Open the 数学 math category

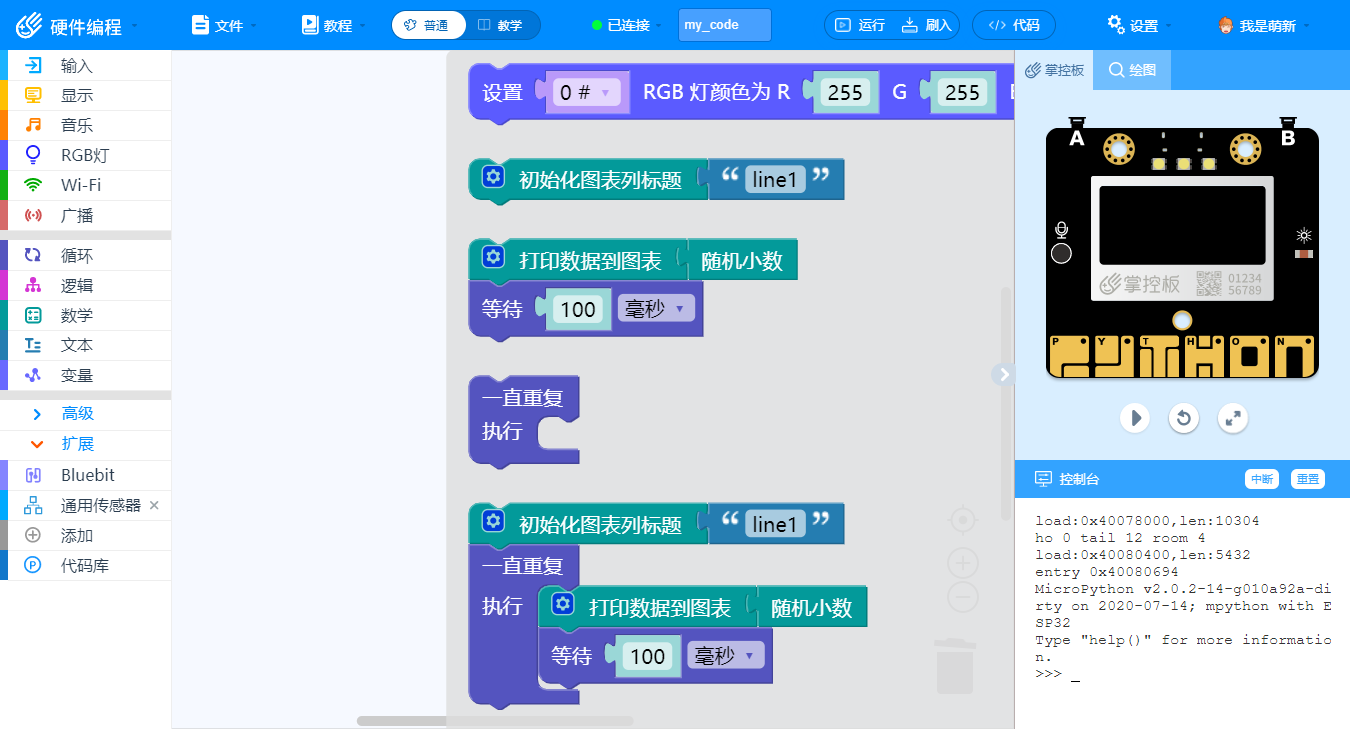[85, 316]
